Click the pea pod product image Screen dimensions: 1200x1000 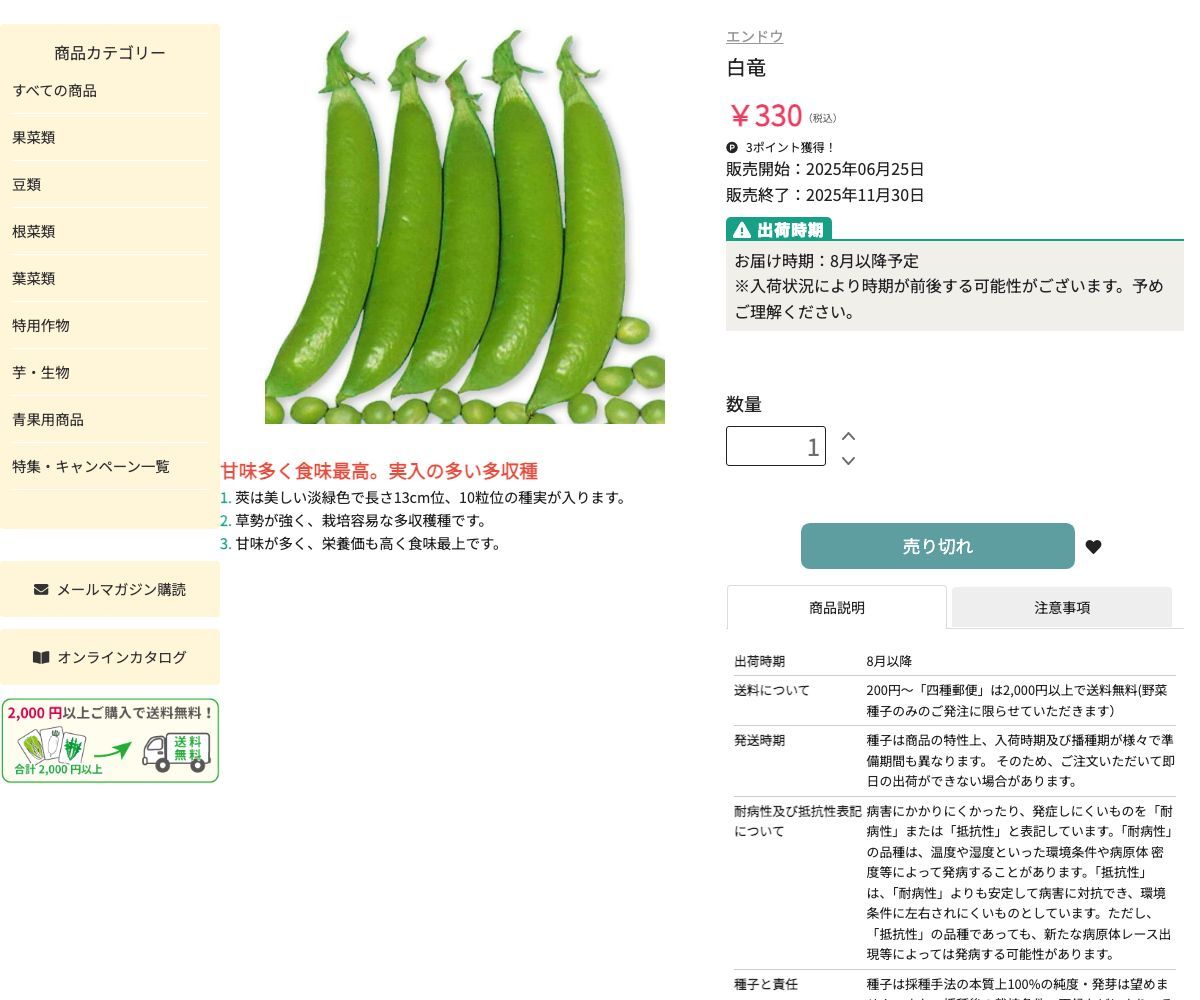pyautogui.click(x=464, y=228)
